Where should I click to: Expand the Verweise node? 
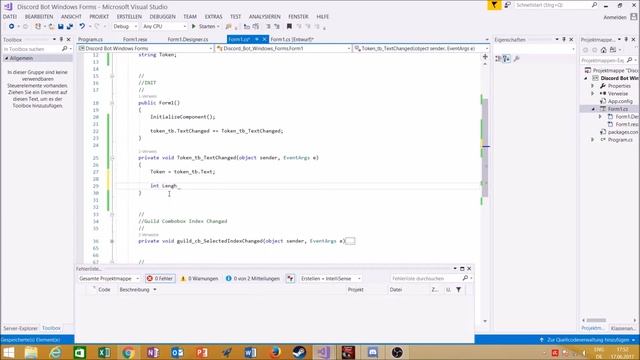[593, 93]
